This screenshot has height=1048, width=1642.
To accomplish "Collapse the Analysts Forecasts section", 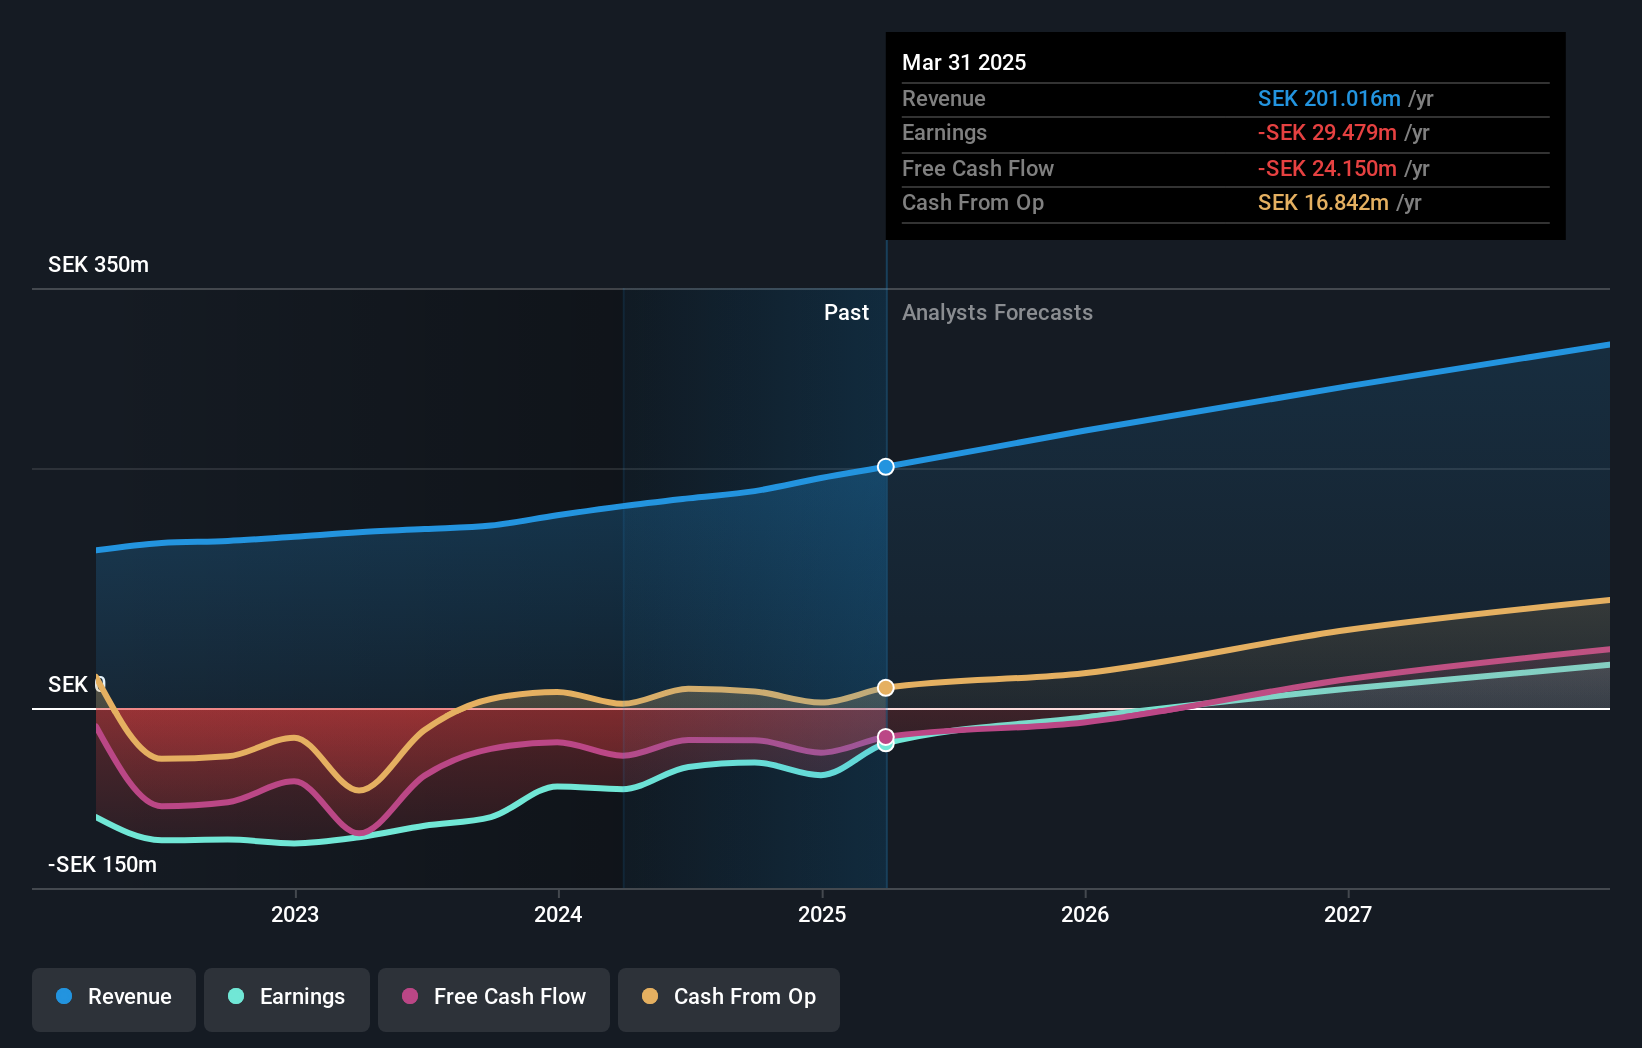I will point(996,312).
